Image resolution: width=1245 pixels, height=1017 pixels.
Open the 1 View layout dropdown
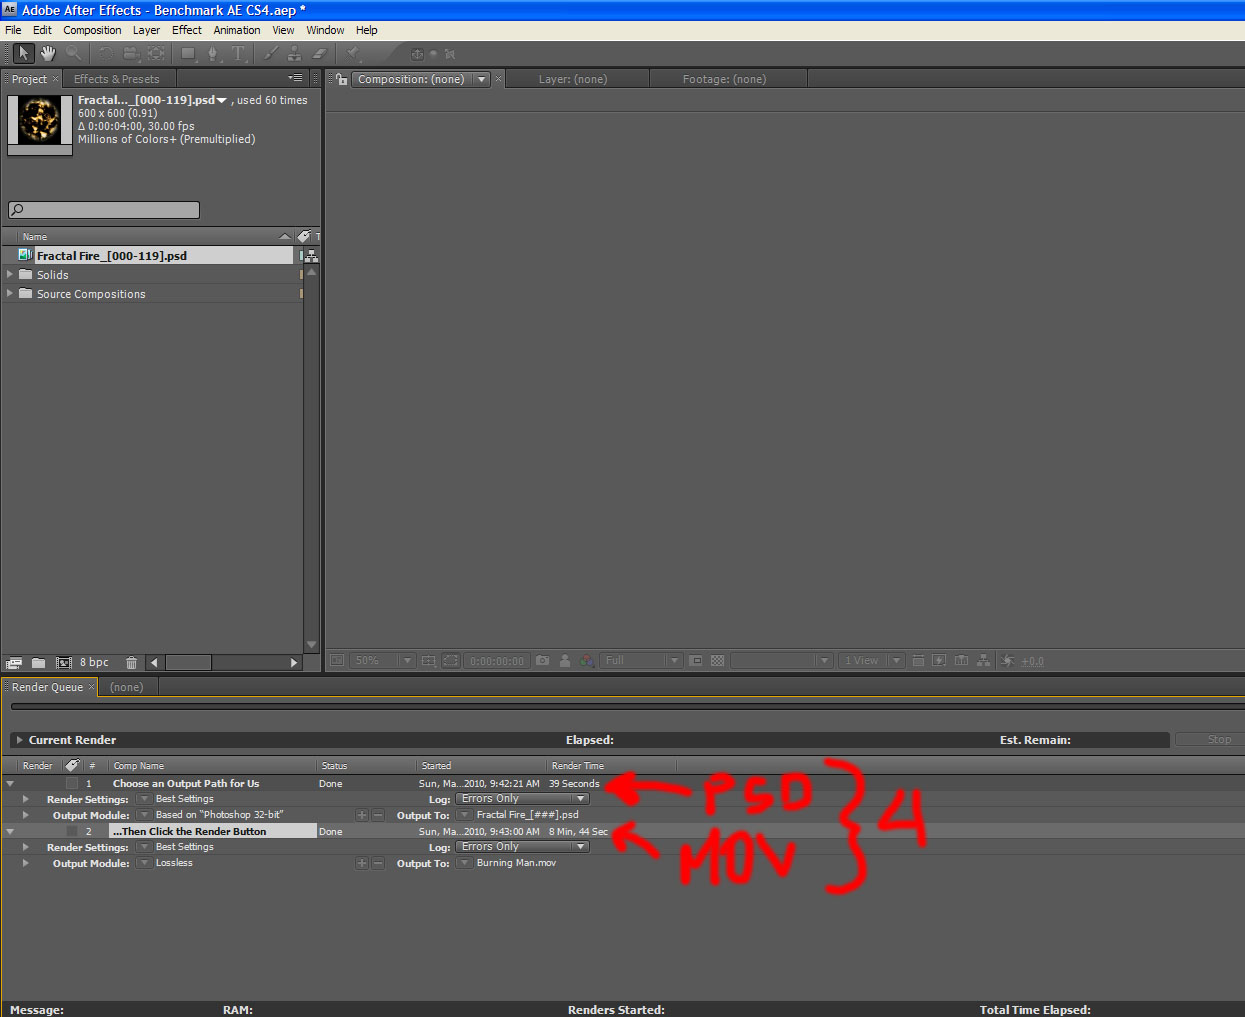pos(871,661)
